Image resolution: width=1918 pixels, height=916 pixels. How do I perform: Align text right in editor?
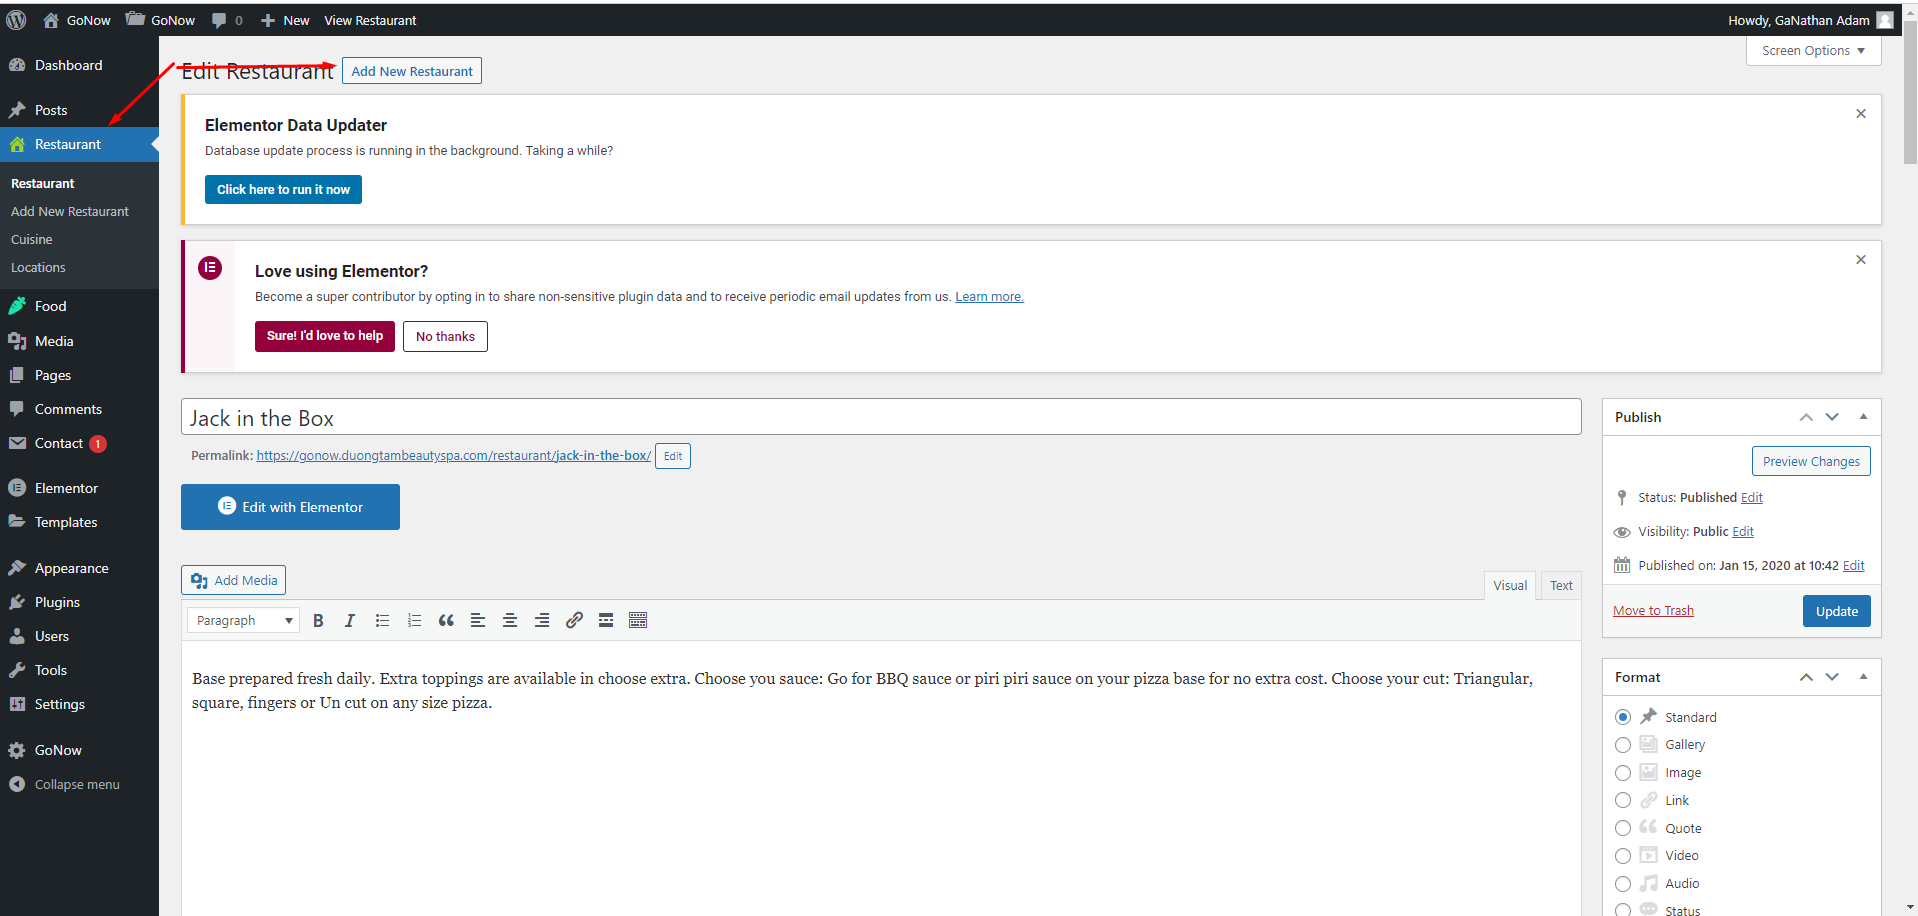pos(542,621)
